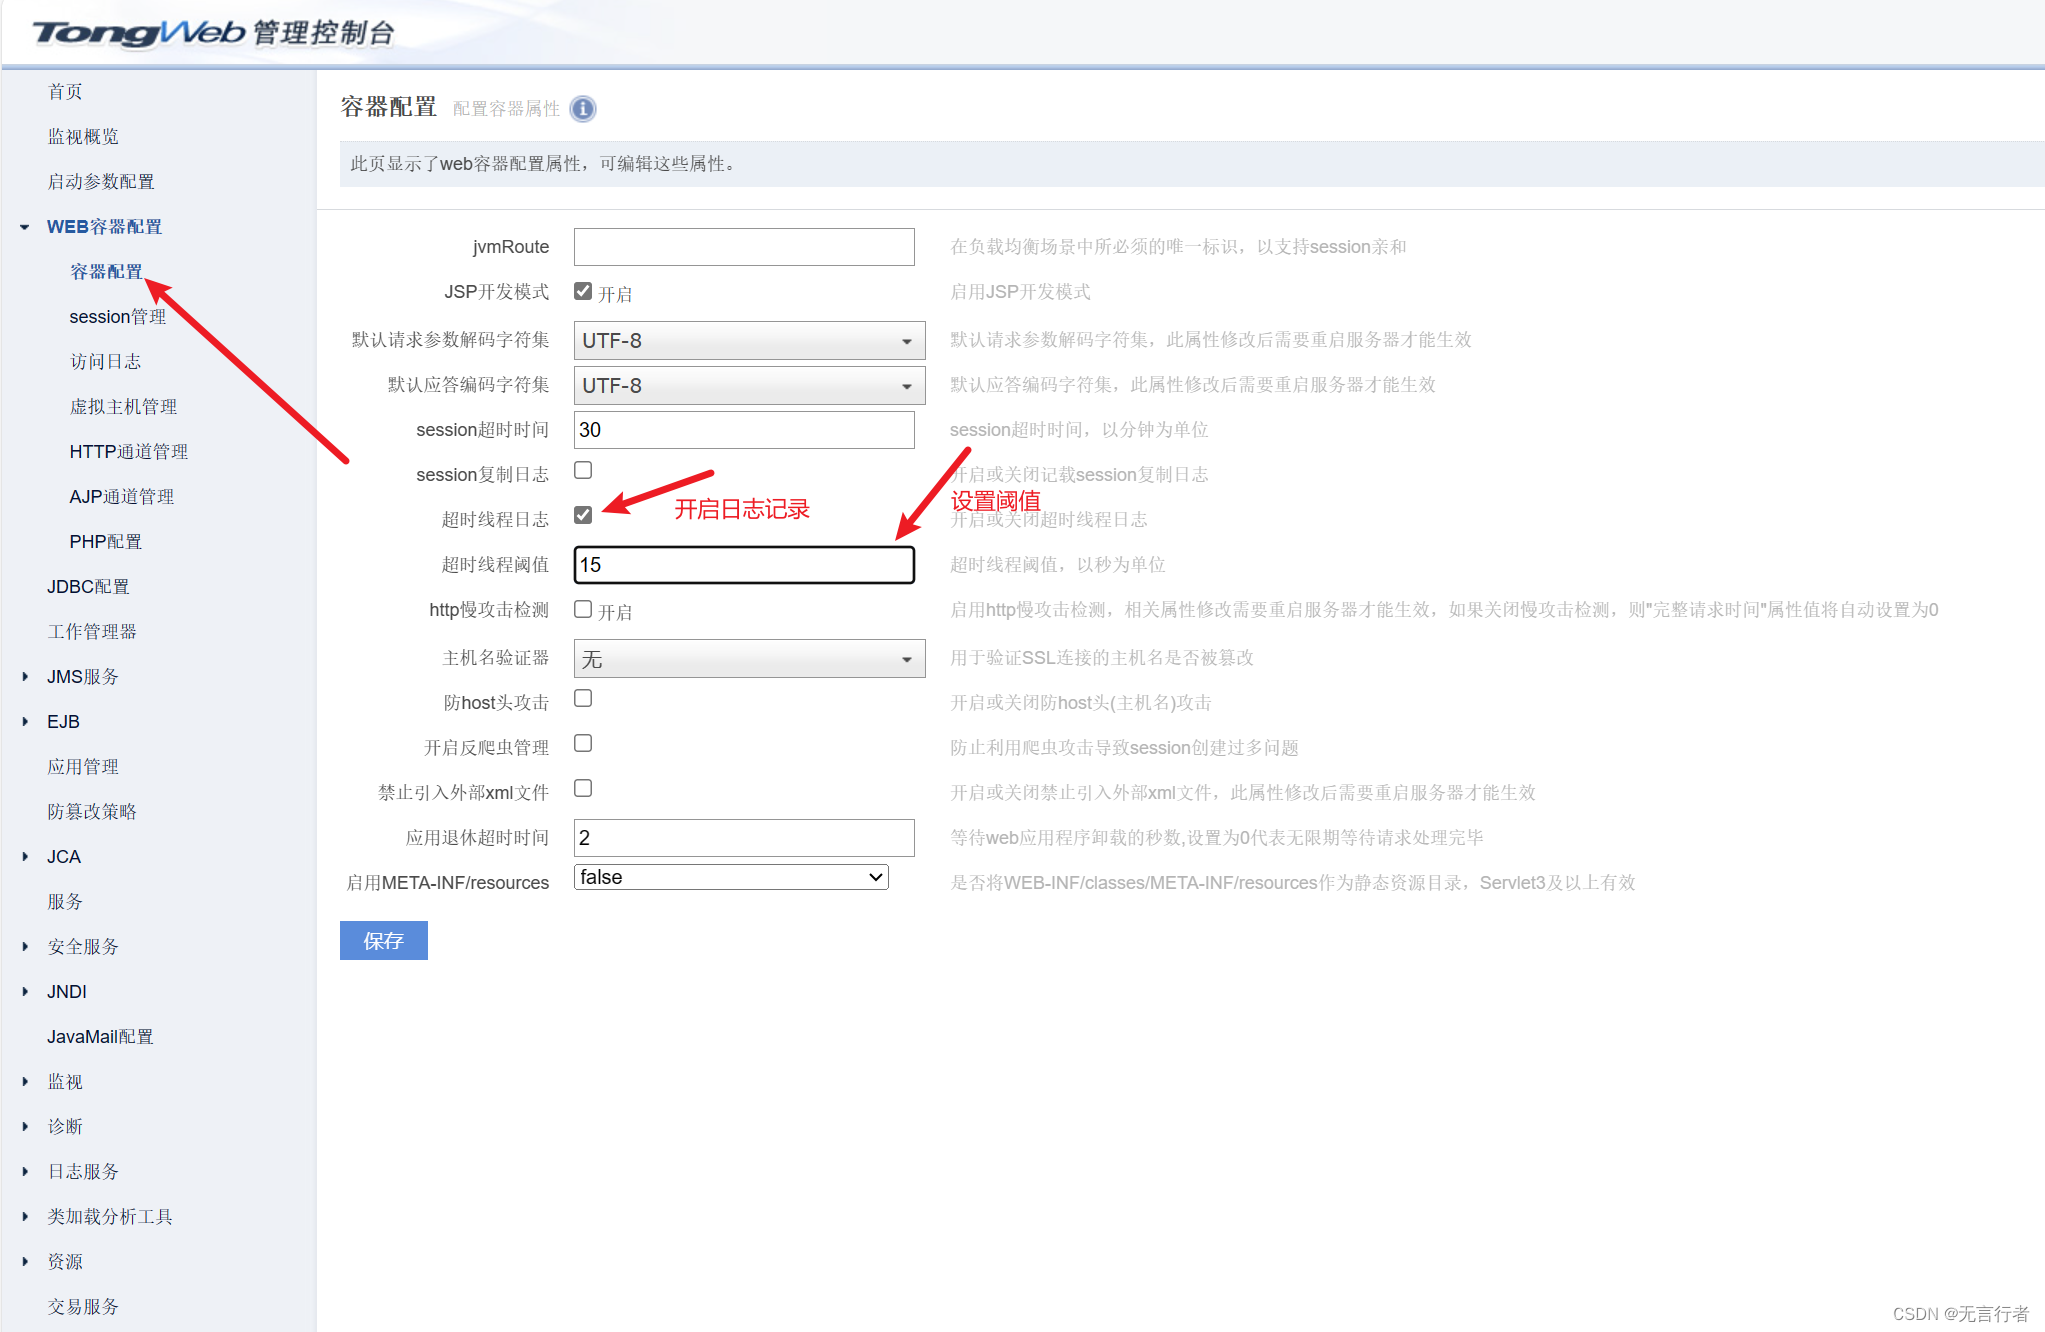2045x1332 pixels.
Task: Click the blue info icon beside 容器配置
Action: (x=583, y=109)
